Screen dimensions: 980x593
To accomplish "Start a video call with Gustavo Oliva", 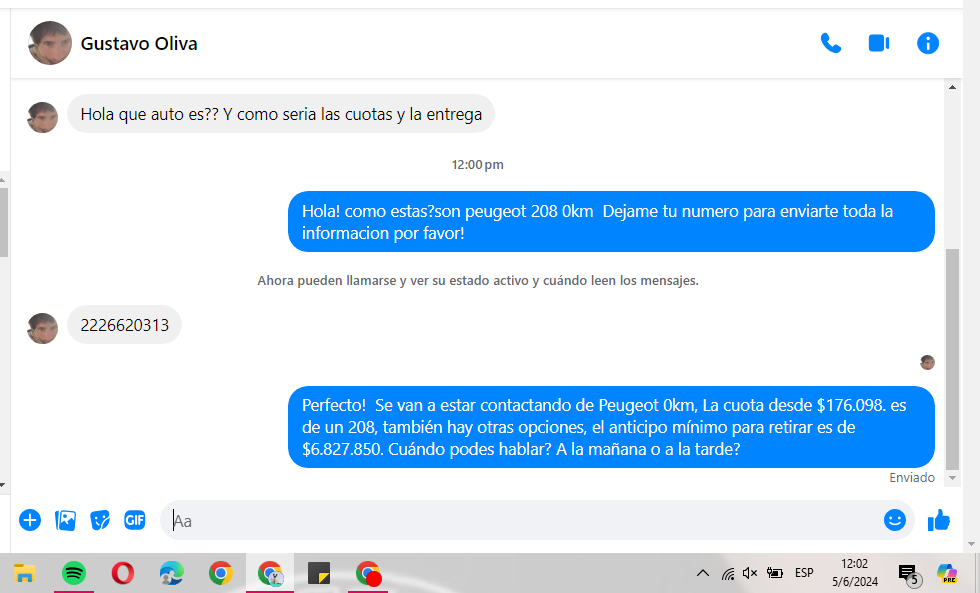I will coord(879,43).
